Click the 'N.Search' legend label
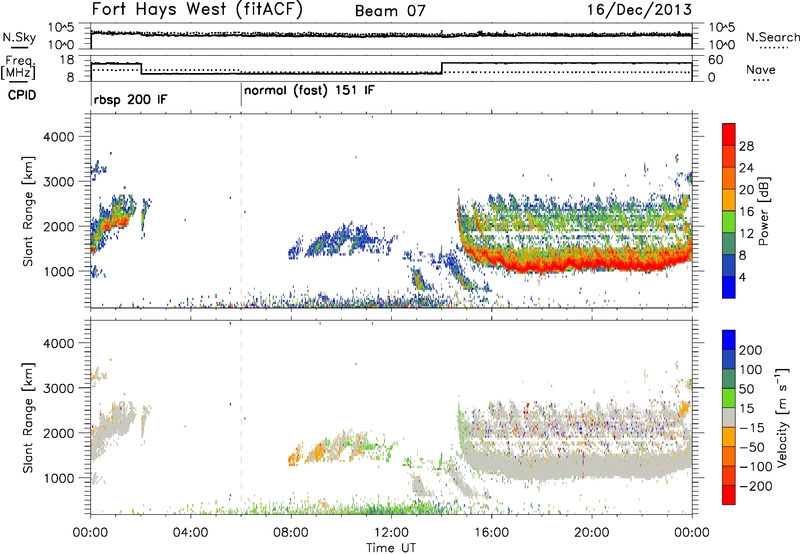This screenshot has height=554, width=800. click(772, 37)
